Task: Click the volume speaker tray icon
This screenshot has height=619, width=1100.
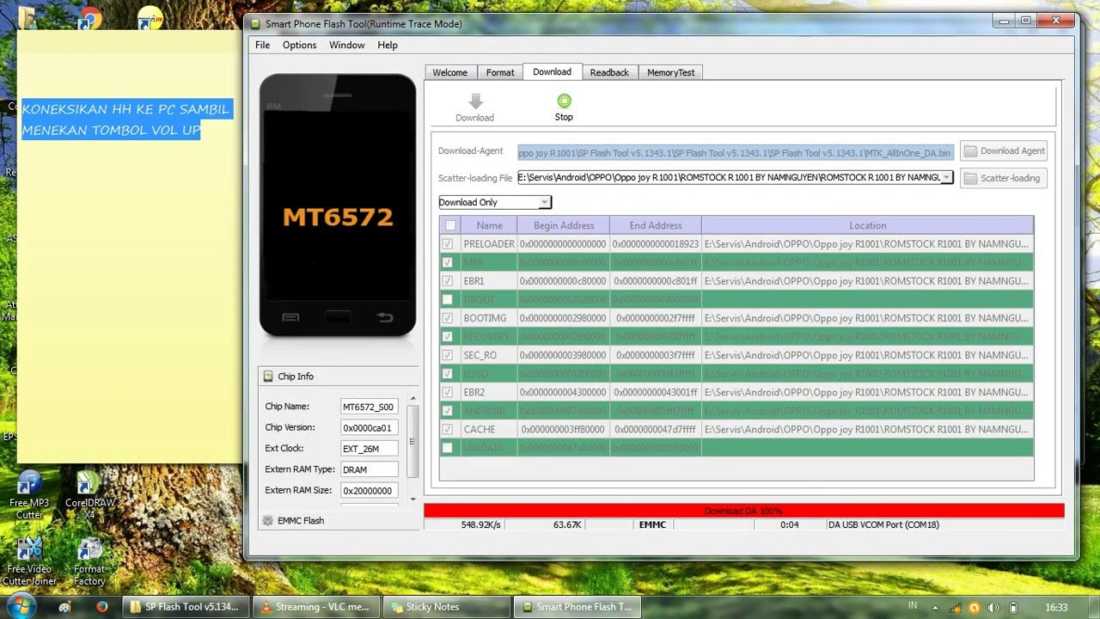Action: pyautogui.click(x=993, y=608)
